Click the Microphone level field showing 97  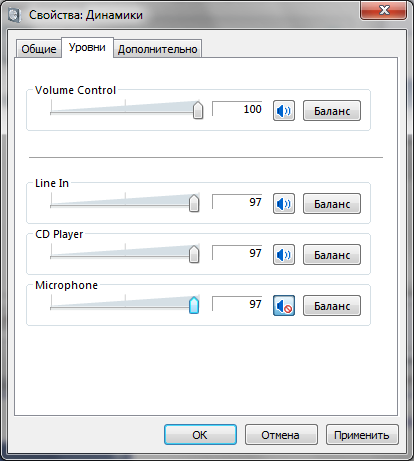237,304
